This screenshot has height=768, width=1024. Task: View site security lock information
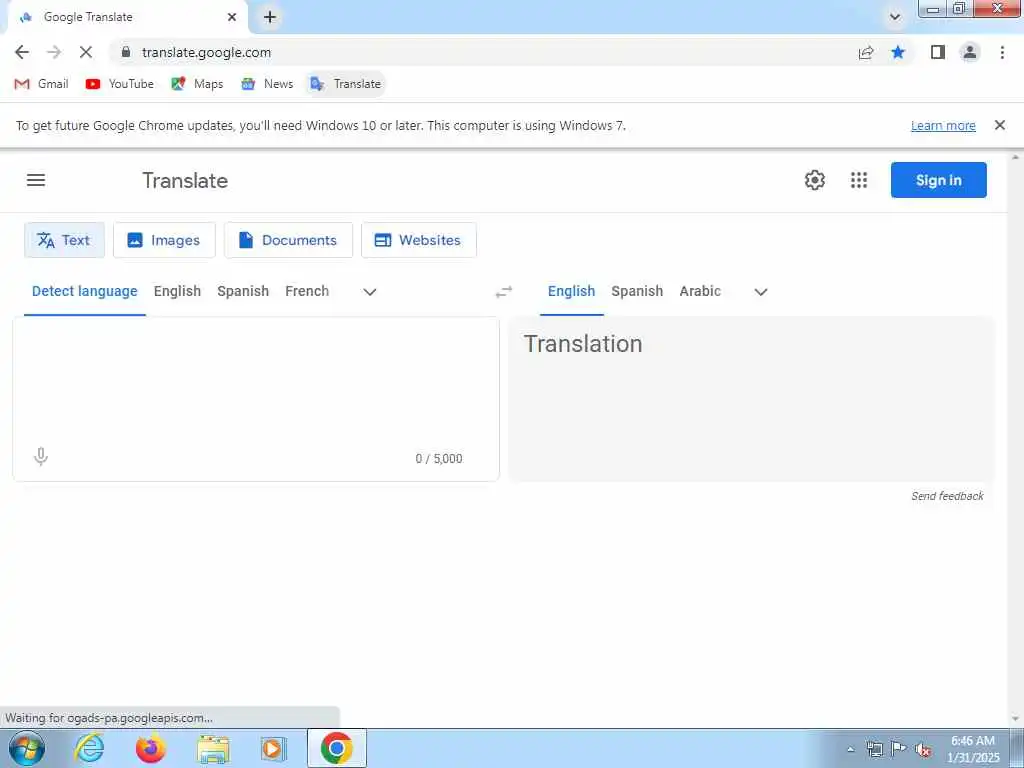point(126,52)
